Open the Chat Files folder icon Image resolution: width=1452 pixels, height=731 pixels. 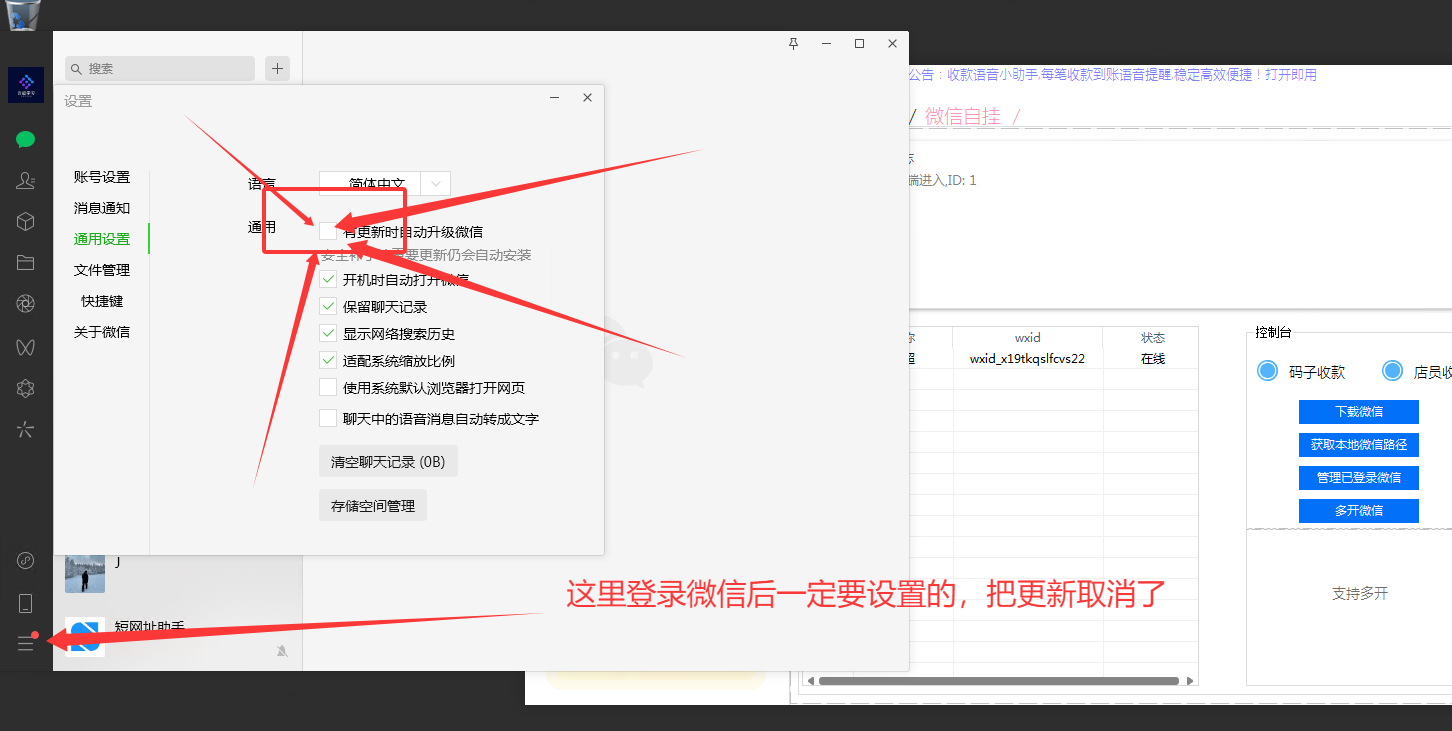(25, 262)
